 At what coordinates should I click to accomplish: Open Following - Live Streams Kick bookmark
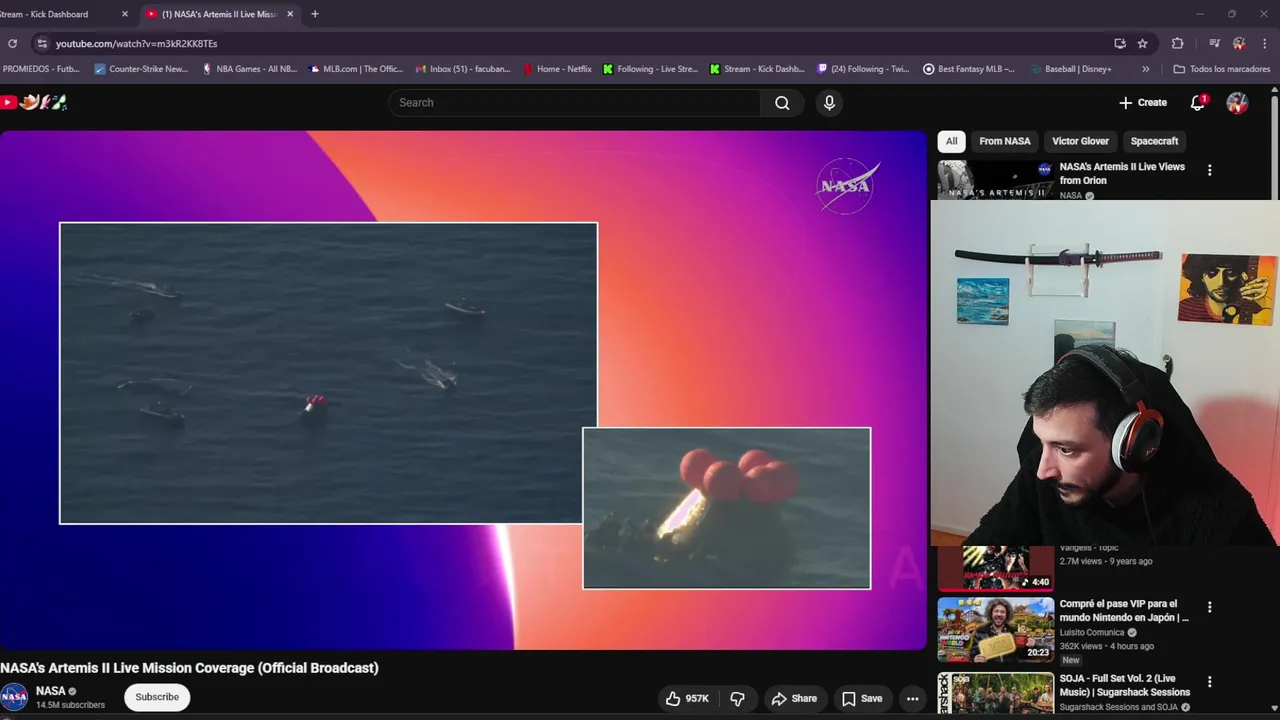pyautogui.click(x=650, y=69)
